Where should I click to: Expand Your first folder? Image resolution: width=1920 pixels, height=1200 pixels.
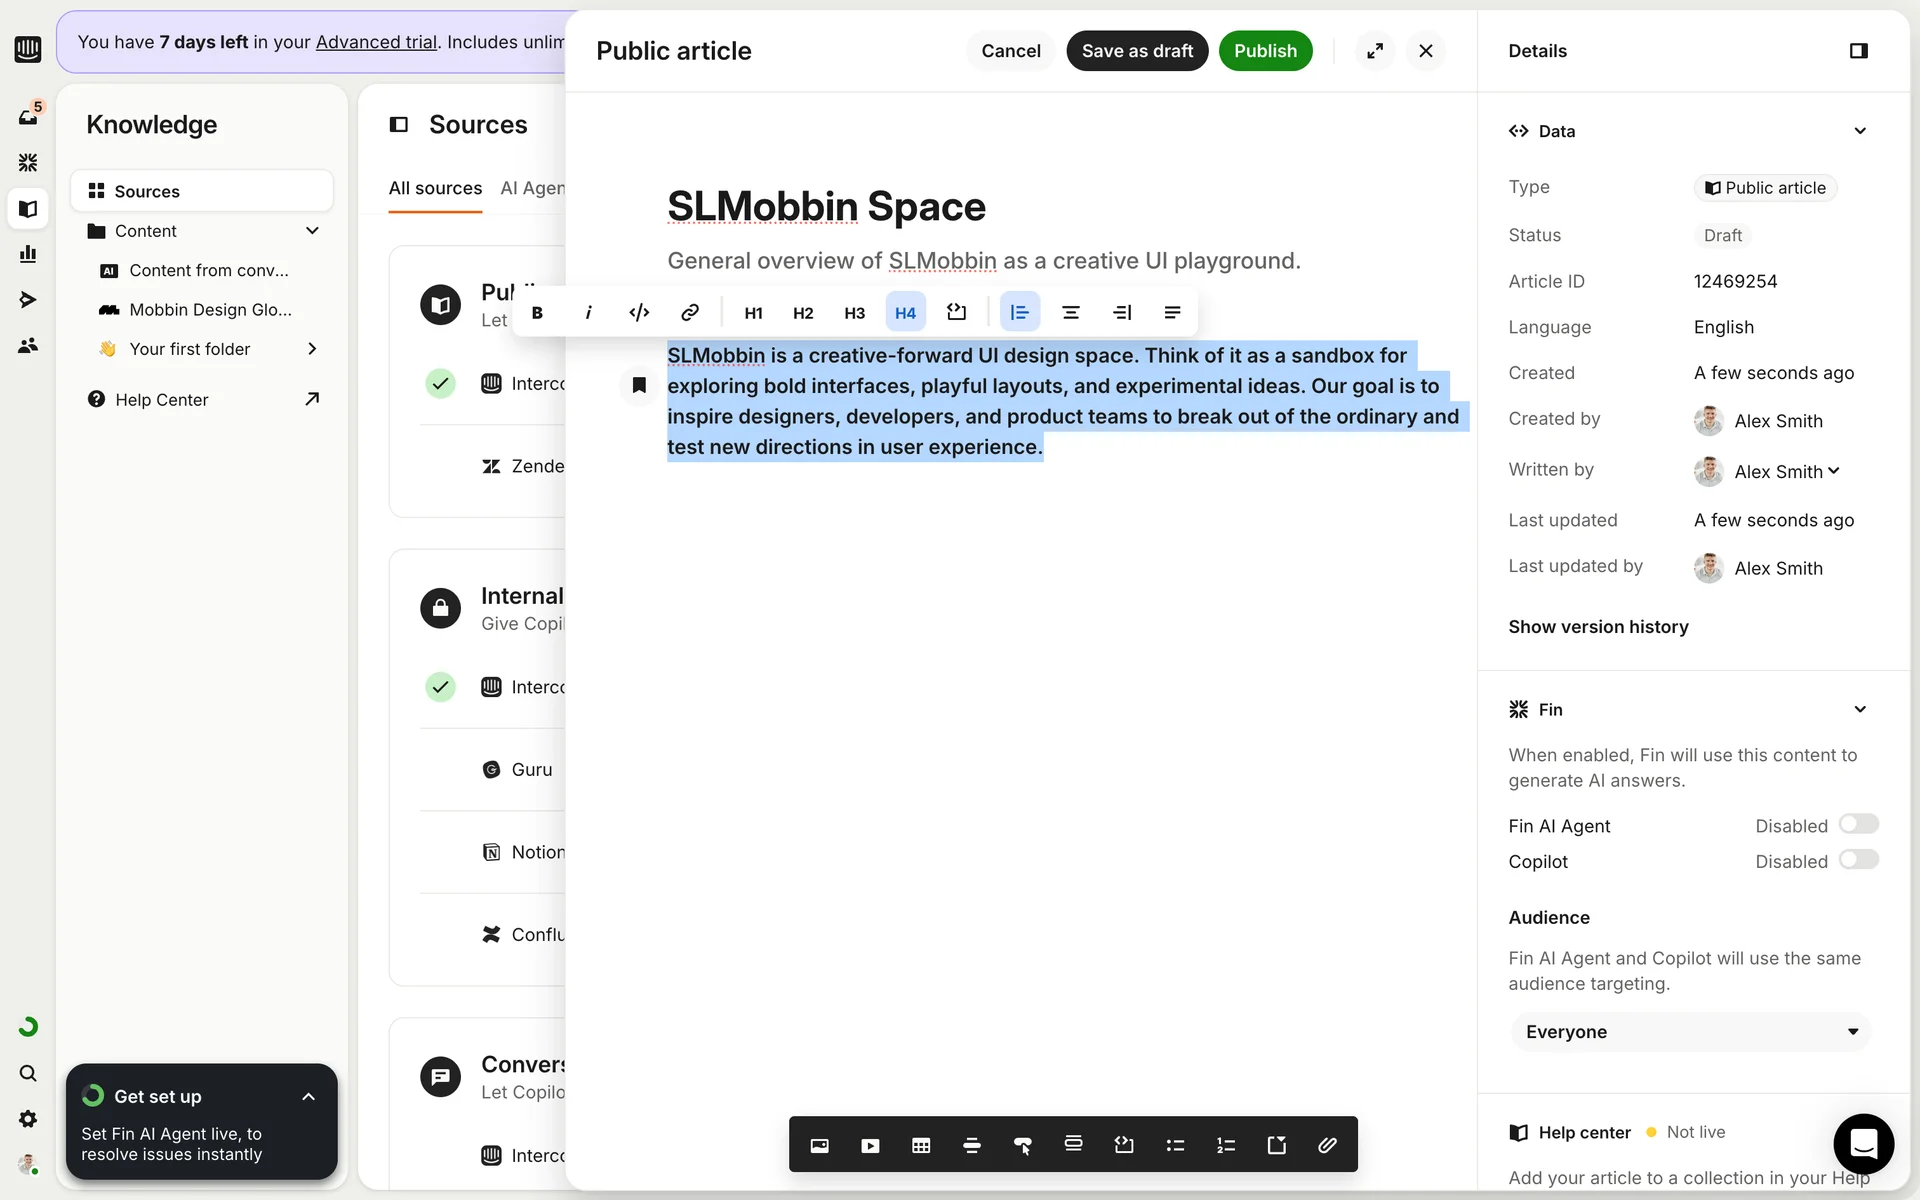(312, 349)
